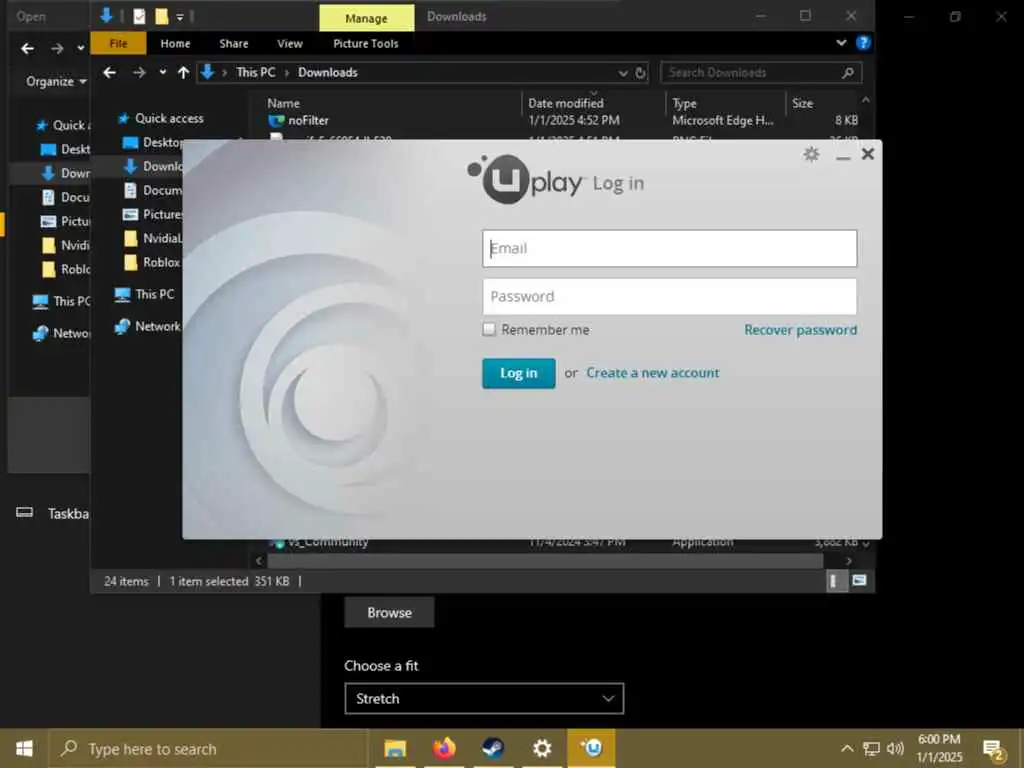Click the Downloads folder icon in nav pane
This screenshot has width=1024, height=768.
pyautogui.click(x=130, y=167)
